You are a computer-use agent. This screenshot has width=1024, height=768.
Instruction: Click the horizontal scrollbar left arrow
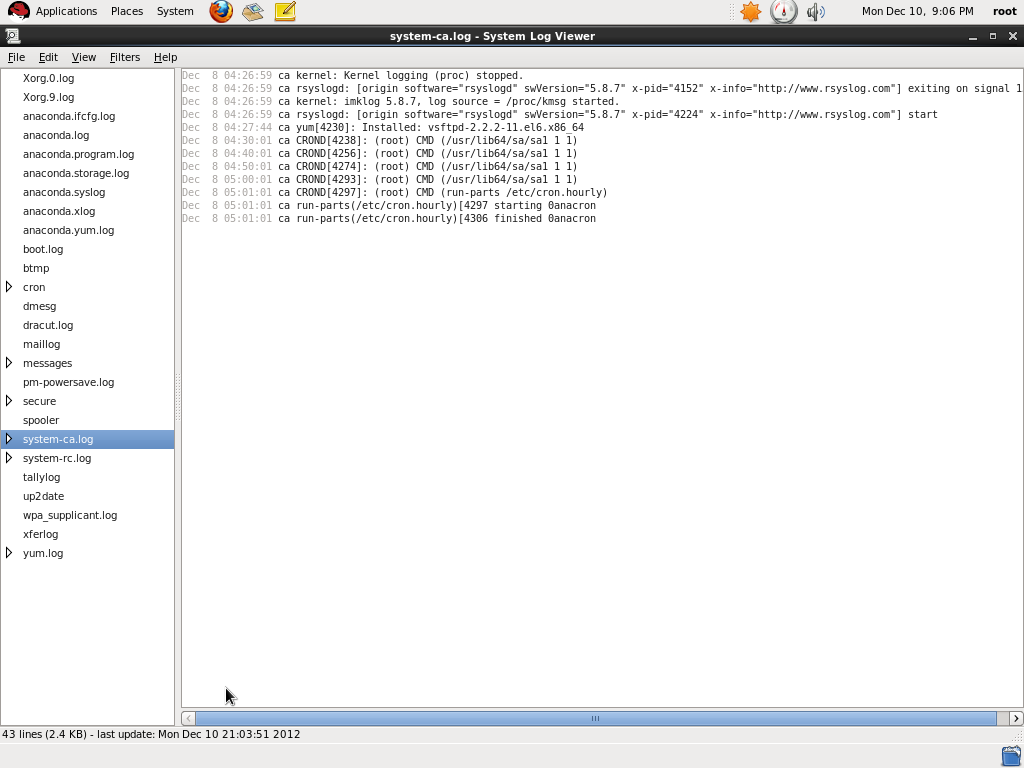tap(188, 718)
